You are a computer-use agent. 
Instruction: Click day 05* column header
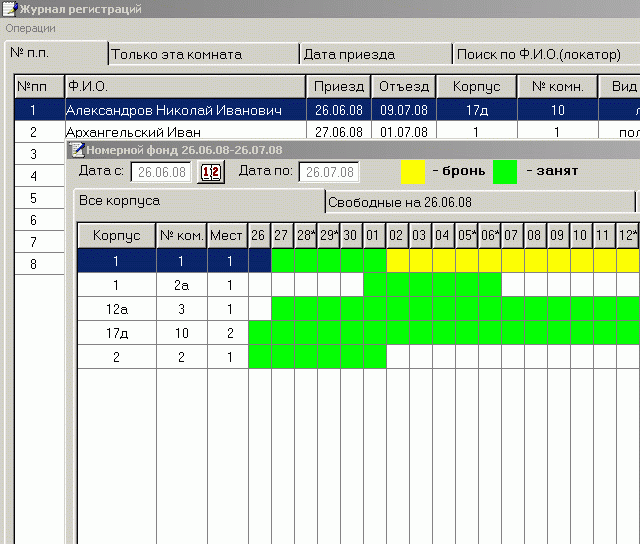pyautogui.click(x=467, y=235)
